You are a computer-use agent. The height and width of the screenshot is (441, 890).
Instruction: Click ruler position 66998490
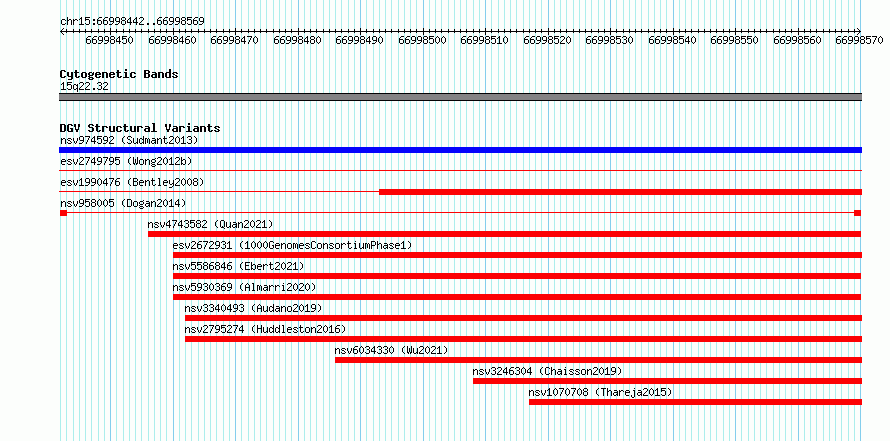point(359,40)
